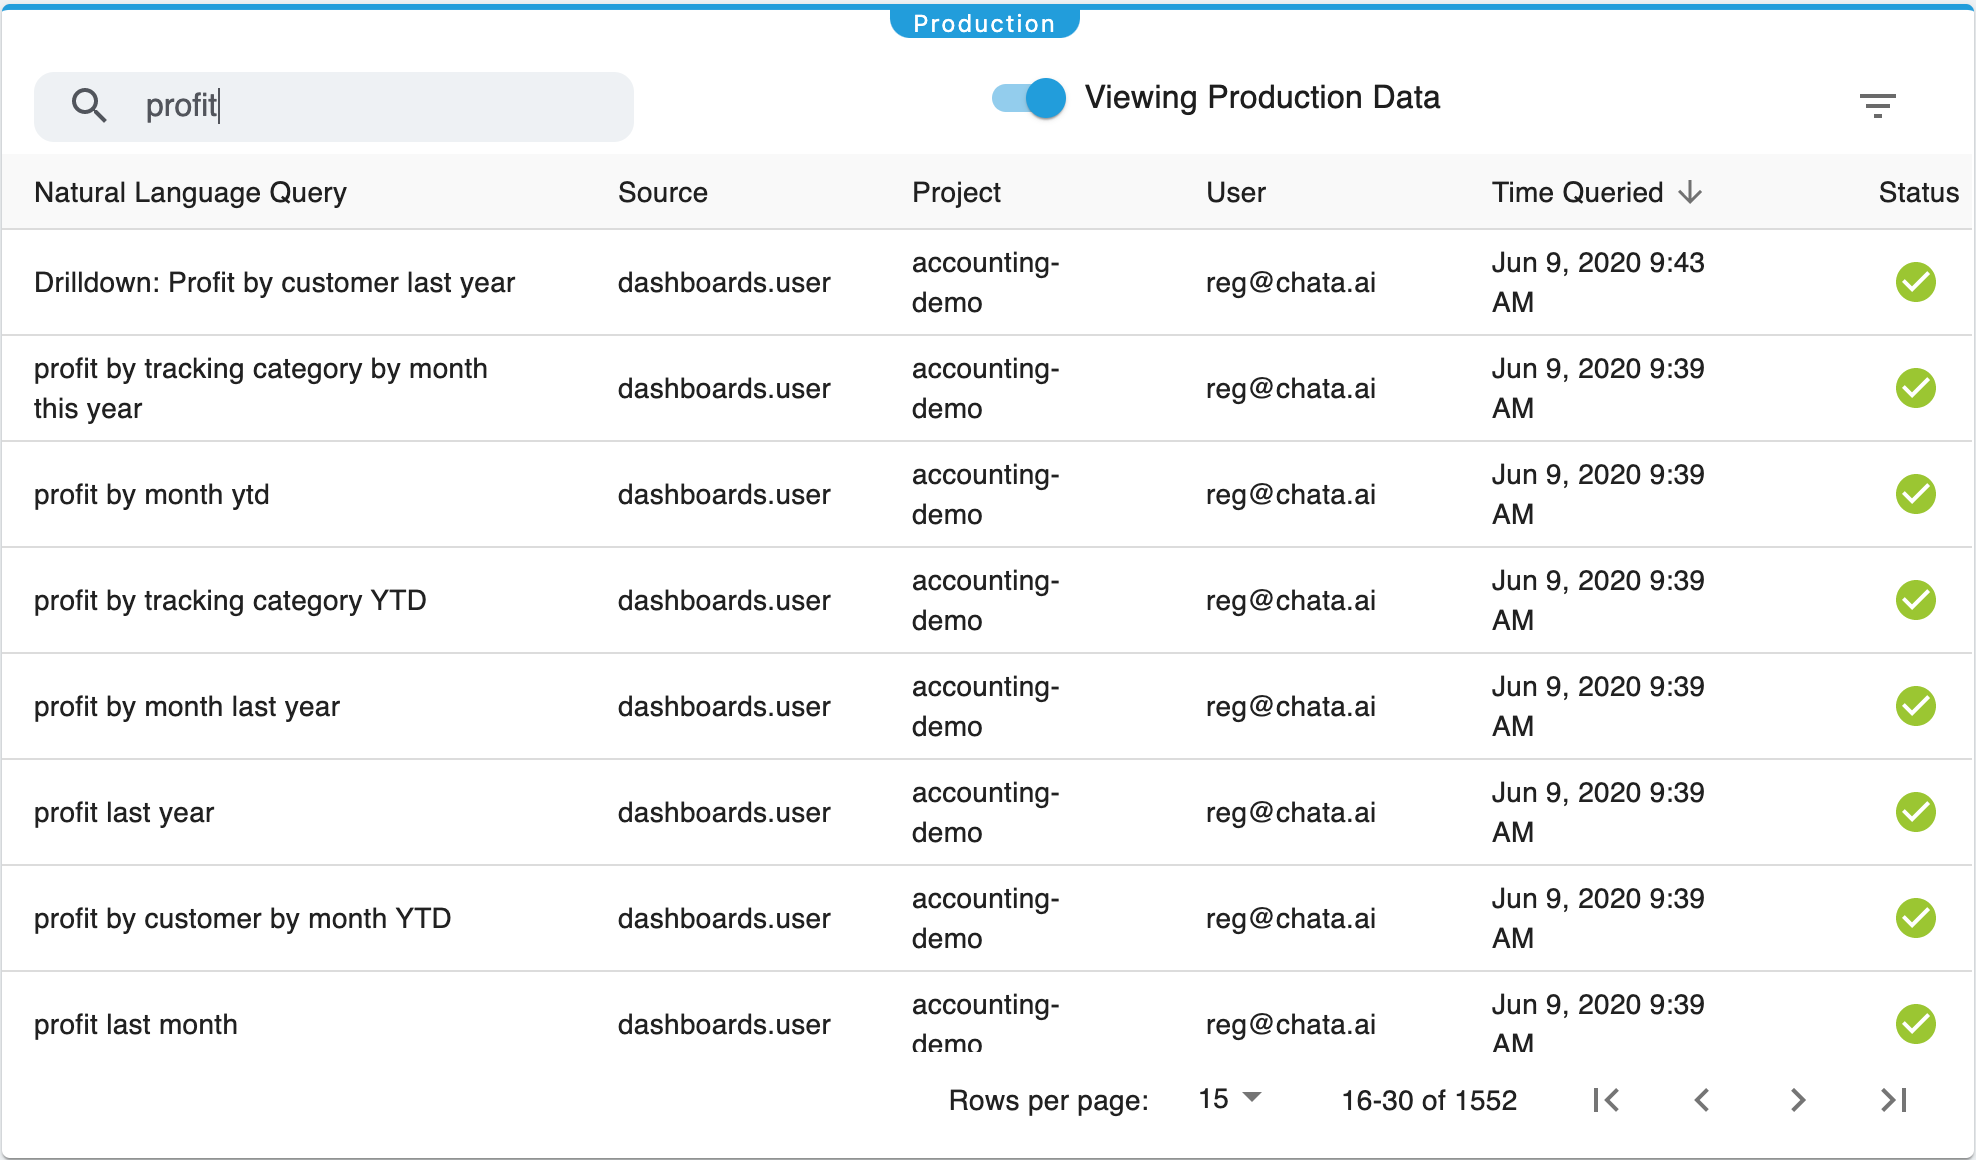Go to the next page
This screenshot has height=1160, width=1976.
tap(1798, 1100)
